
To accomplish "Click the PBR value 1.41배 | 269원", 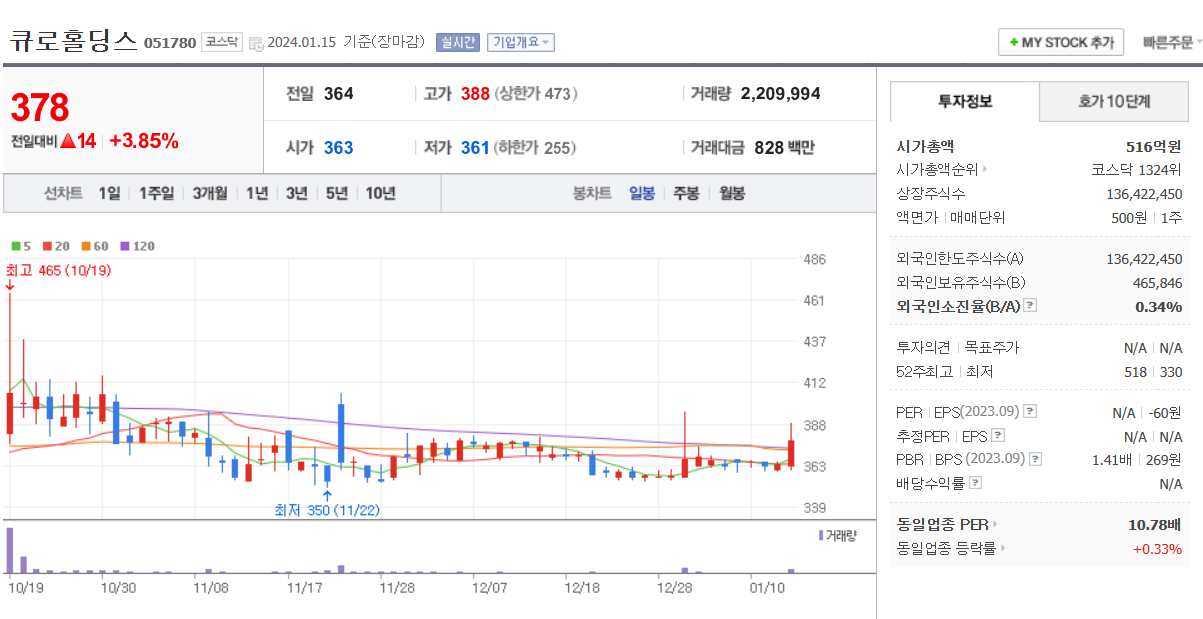I will tap(1137, 459).
